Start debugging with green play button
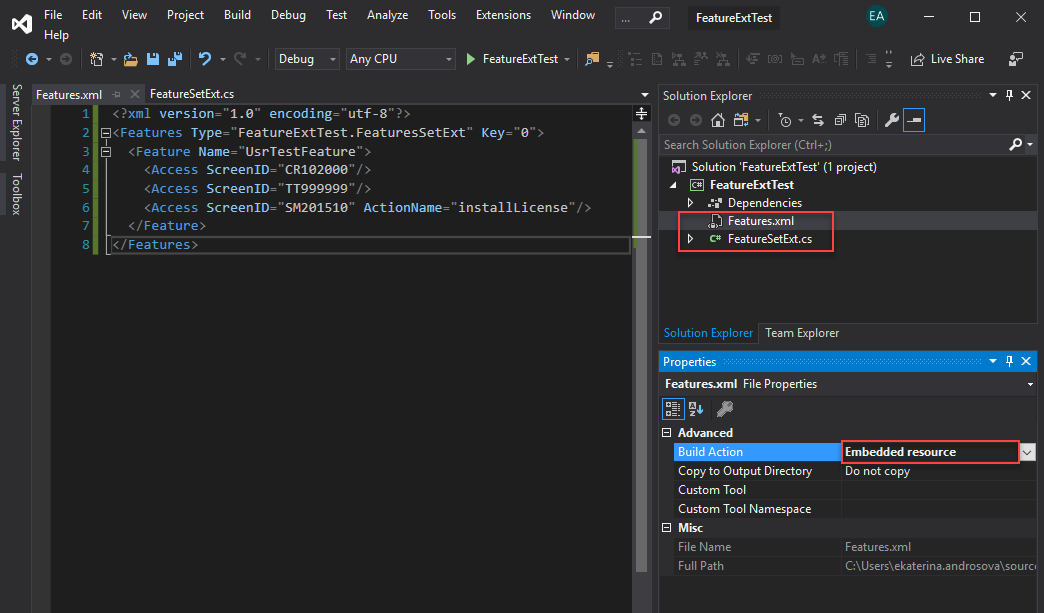The width and height of the screenshot is (1044, 613). pyautogui.click(x=471, y=59)
